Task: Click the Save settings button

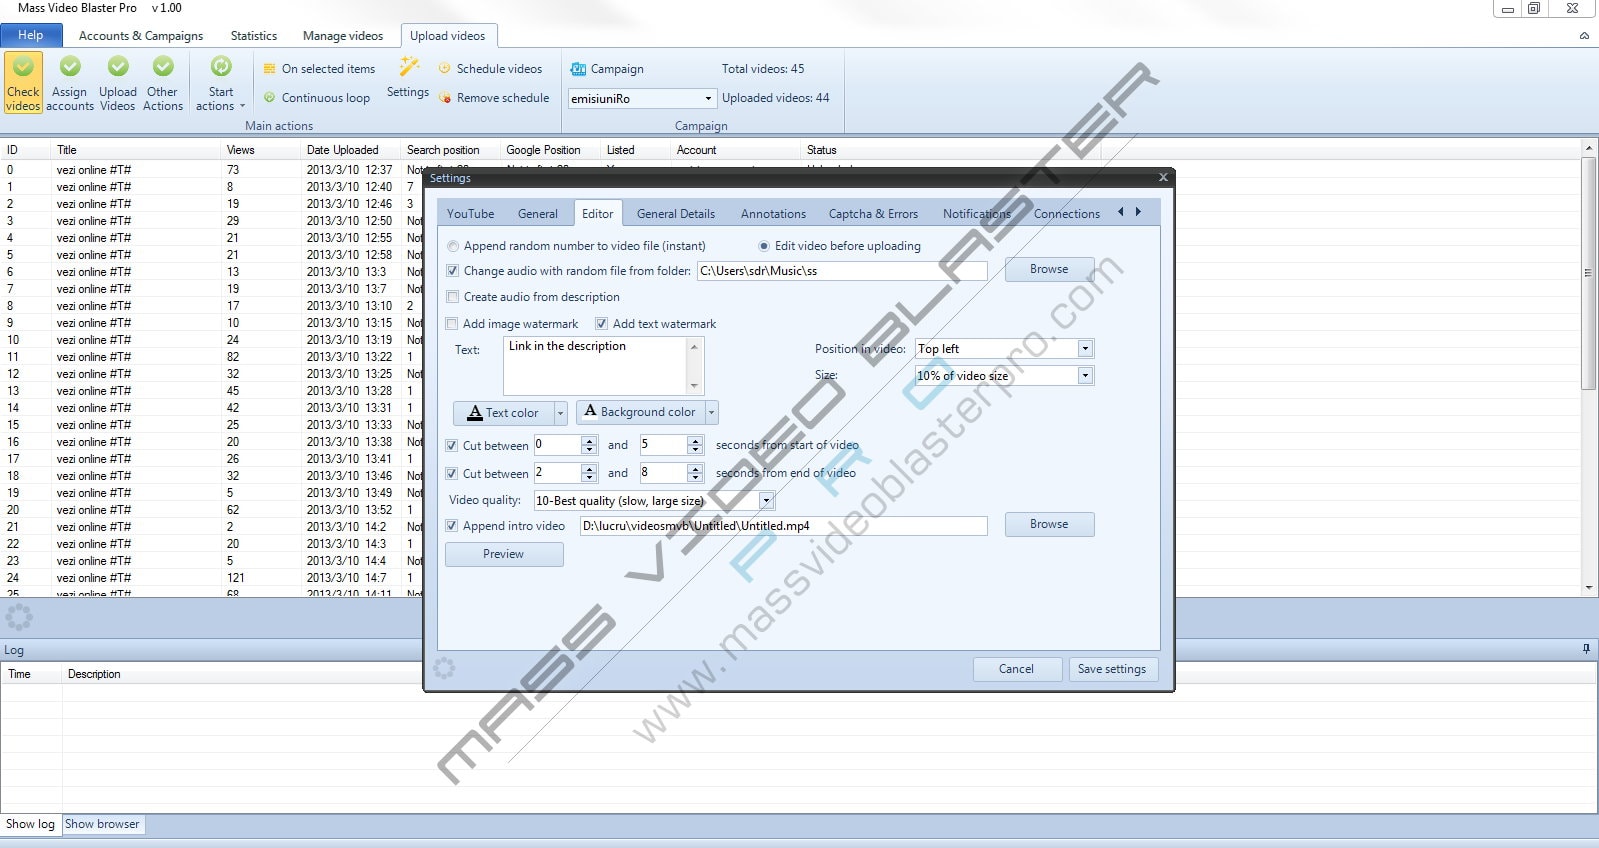Action: pos(1112,669)
